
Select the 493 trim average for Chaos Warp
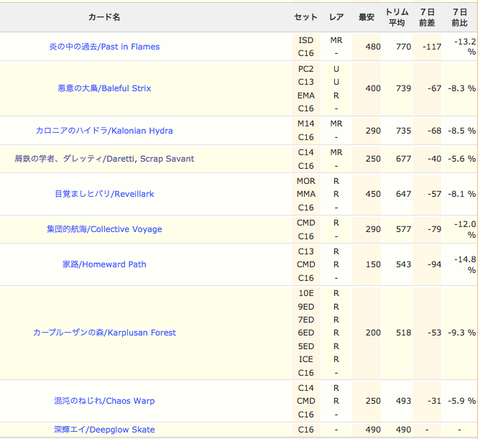(403, 401)
